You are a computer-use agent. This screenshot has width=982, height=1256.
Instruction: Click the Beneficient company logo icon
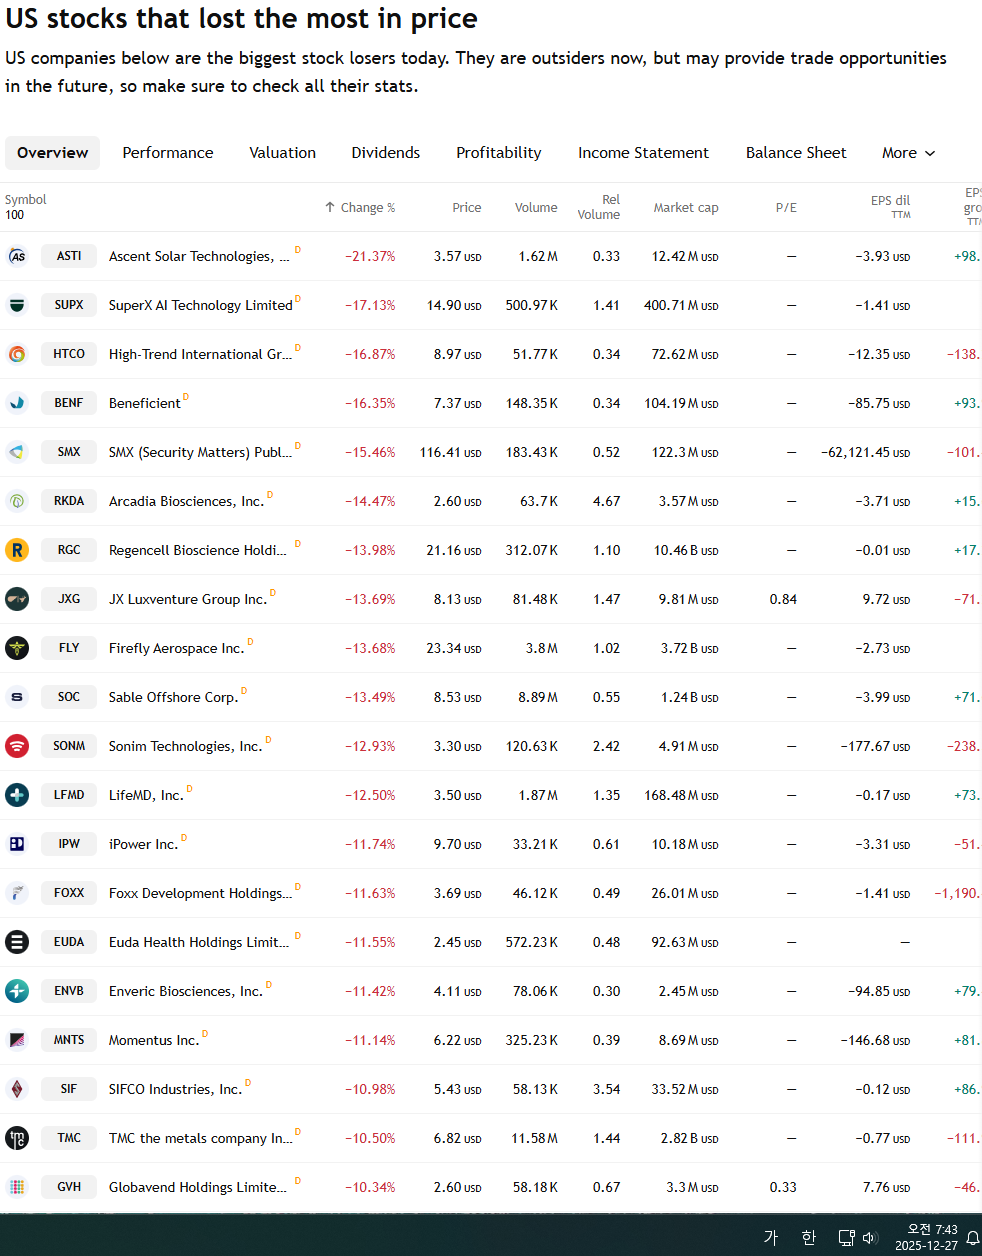[x=17, y=403]
